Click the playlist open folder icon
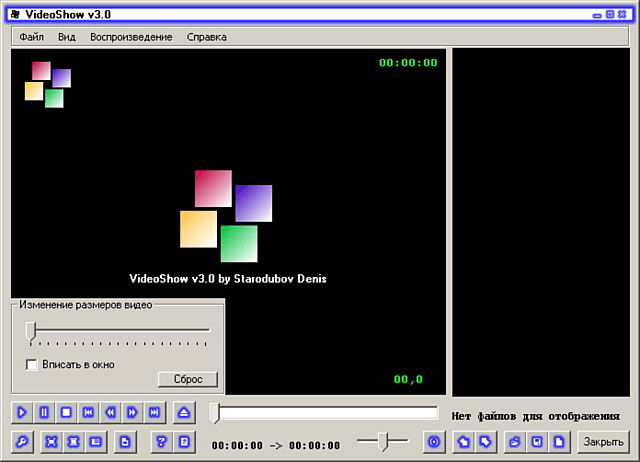 (x=515, y=441)
